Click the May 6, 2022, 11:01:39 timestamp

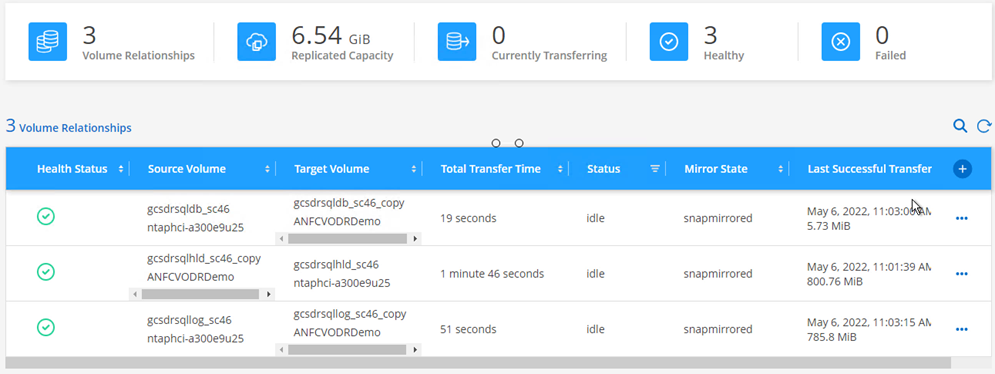point(869,267)
